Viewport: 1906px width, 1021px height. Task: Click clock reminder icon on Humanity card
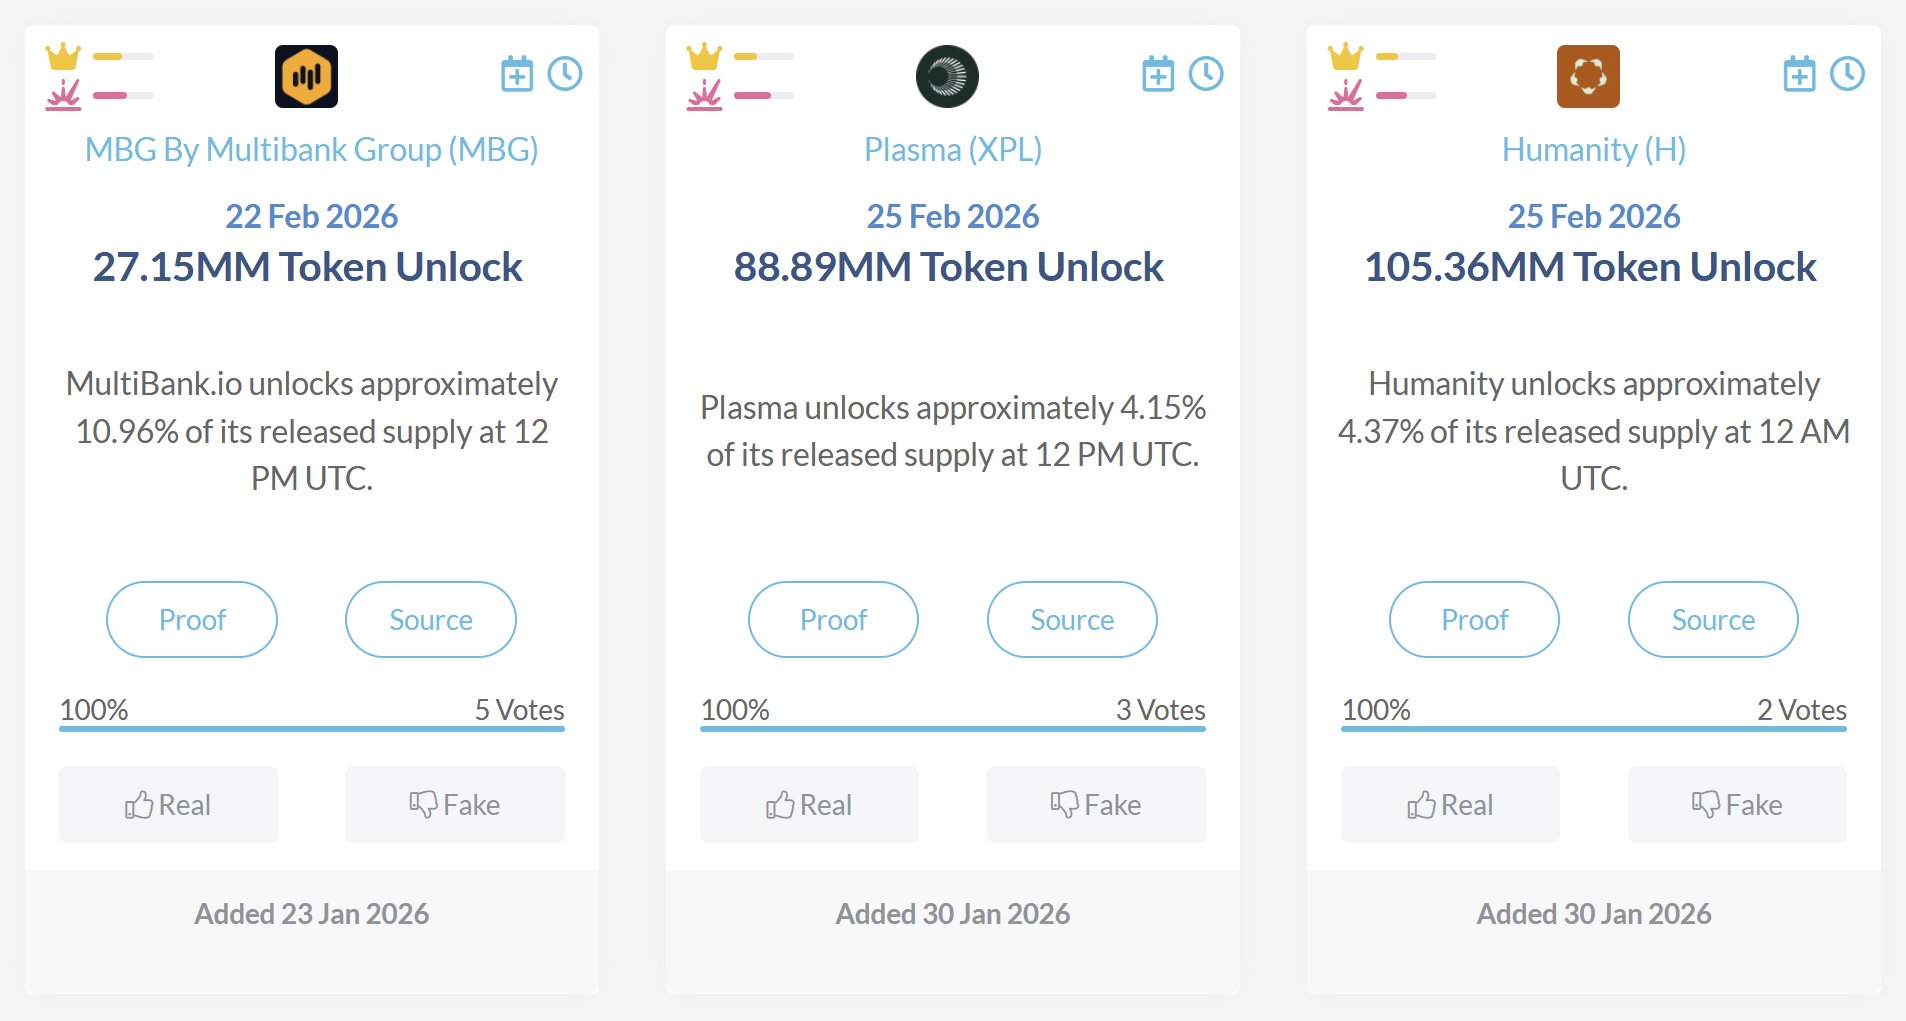1847,74
